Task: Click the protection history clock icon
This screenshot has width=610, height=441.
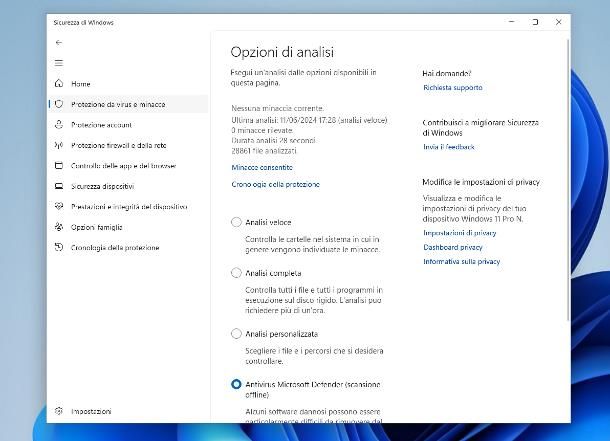Action: click(59, 247)
